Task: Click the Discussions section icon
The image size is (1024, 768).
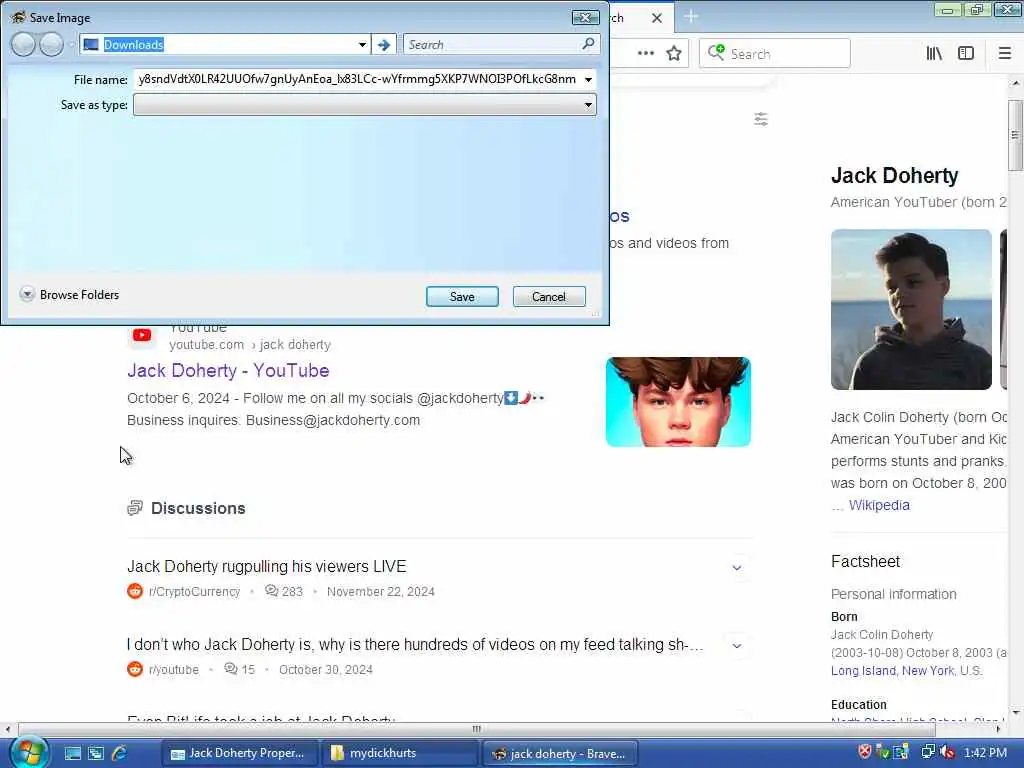Action: pos(135,508)
